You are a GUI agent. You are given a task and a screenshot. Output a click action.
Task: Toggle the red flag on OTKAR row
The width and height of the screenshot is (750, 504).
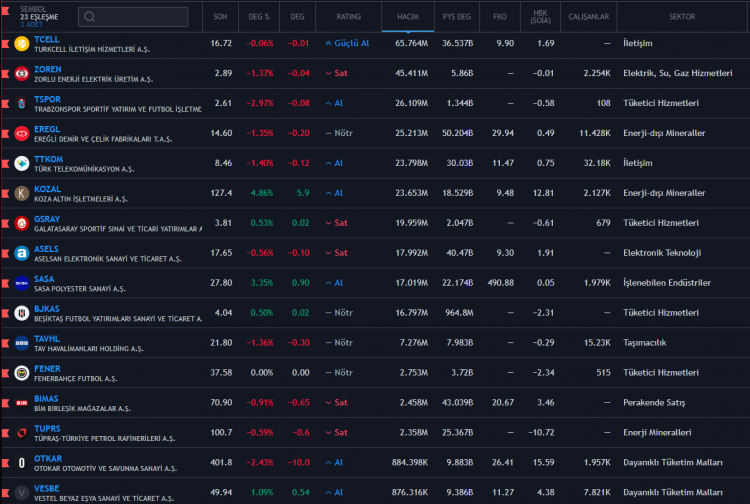coord(6,463)
